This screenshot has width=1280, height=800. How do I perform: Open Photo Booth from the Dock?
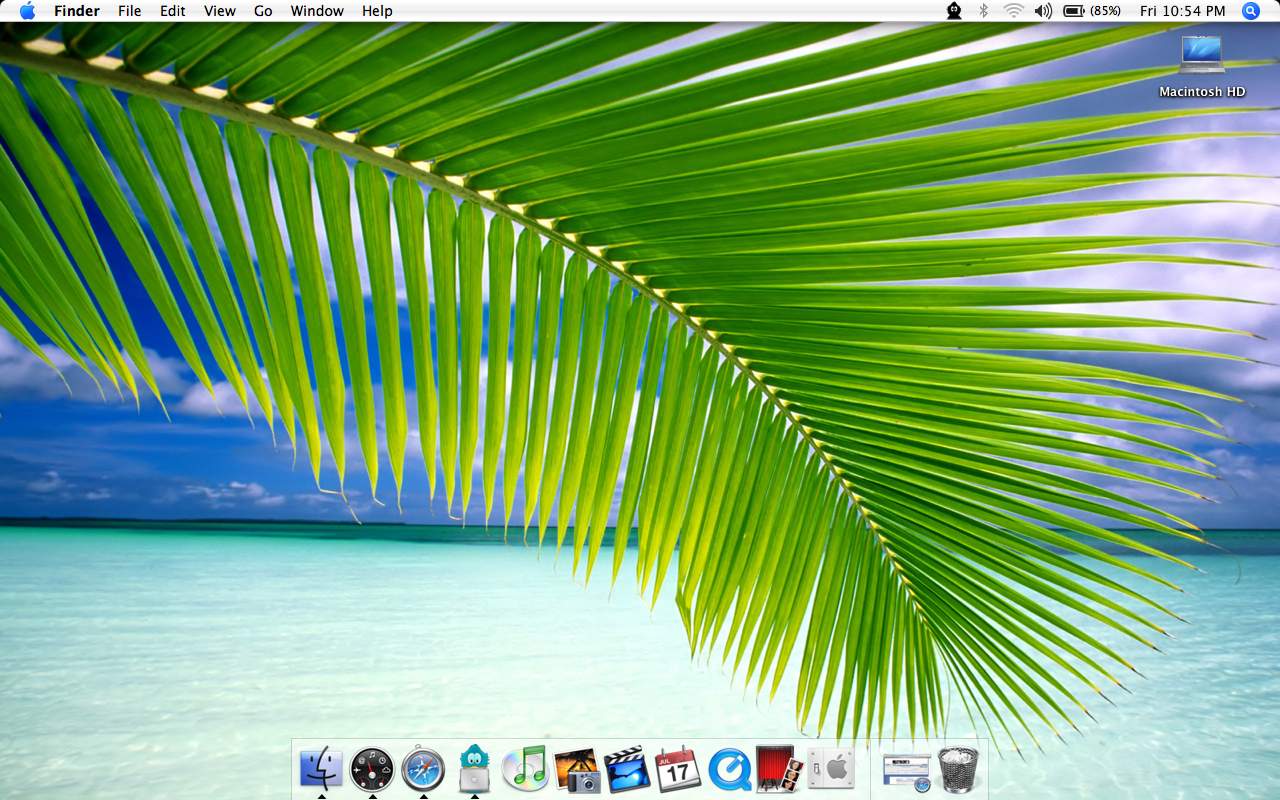click(780, 769)
